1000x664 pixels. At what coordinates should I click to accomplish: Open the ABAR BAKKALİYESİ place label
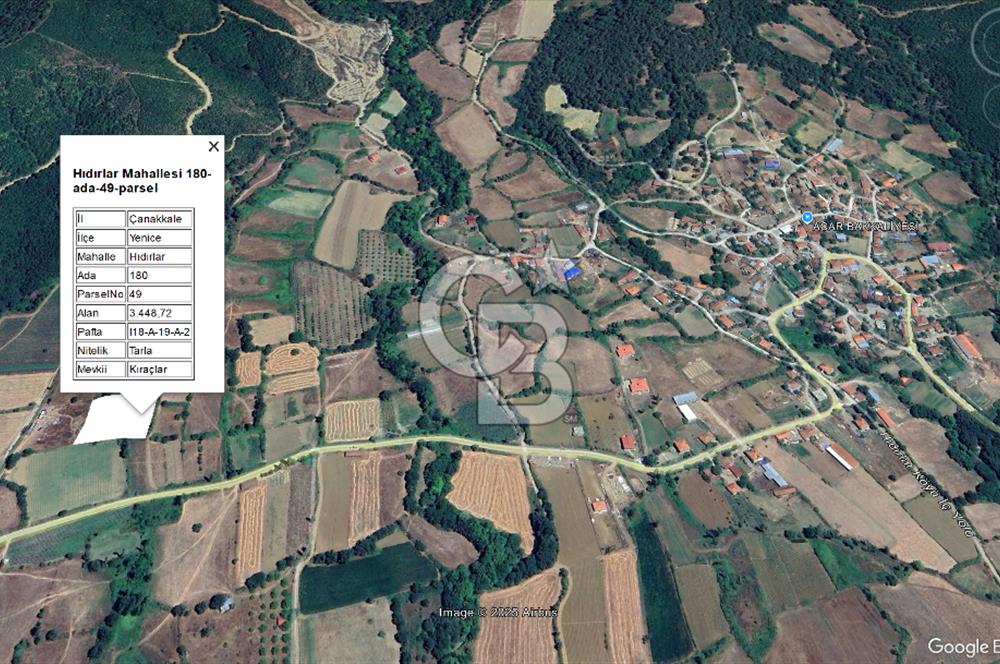pos(865,226)
